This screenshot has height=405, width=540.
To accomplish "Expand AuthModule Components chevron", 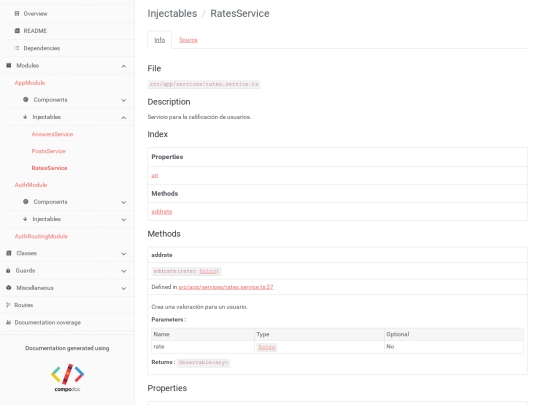I will point(124,202).
